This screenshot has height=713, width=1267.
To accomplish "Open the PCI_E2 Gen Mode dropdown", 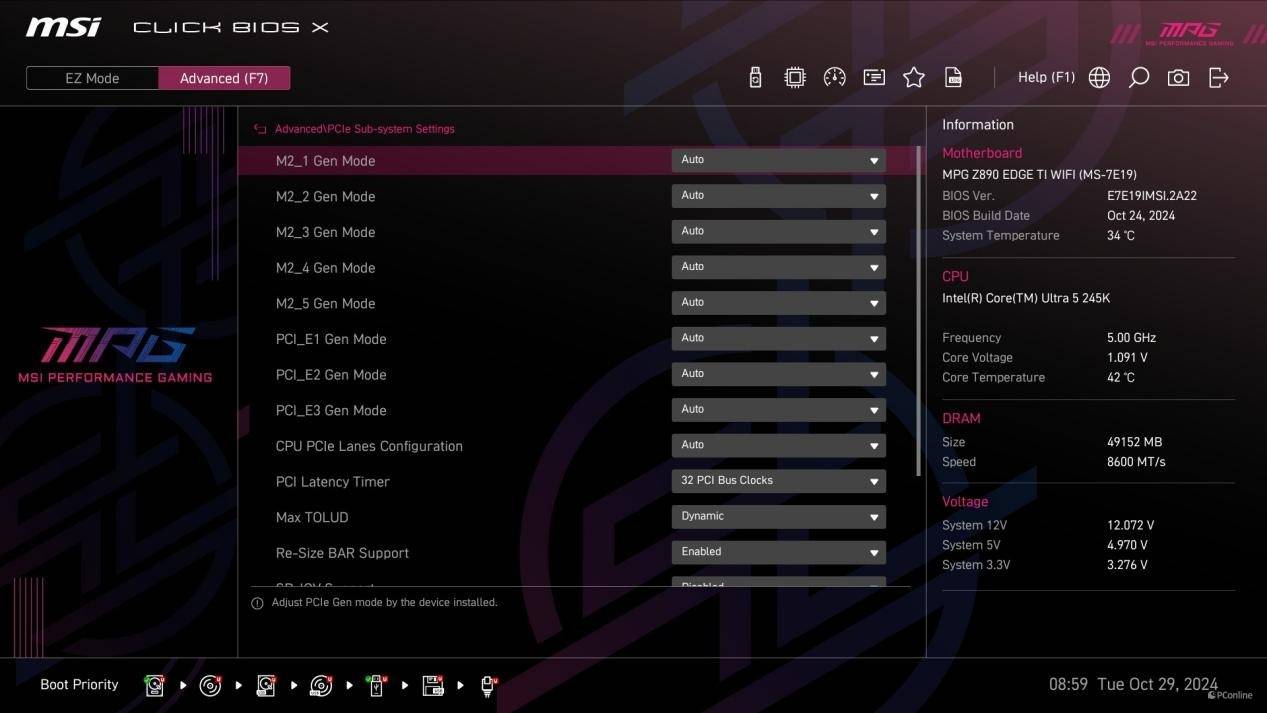I will point(778,374).
